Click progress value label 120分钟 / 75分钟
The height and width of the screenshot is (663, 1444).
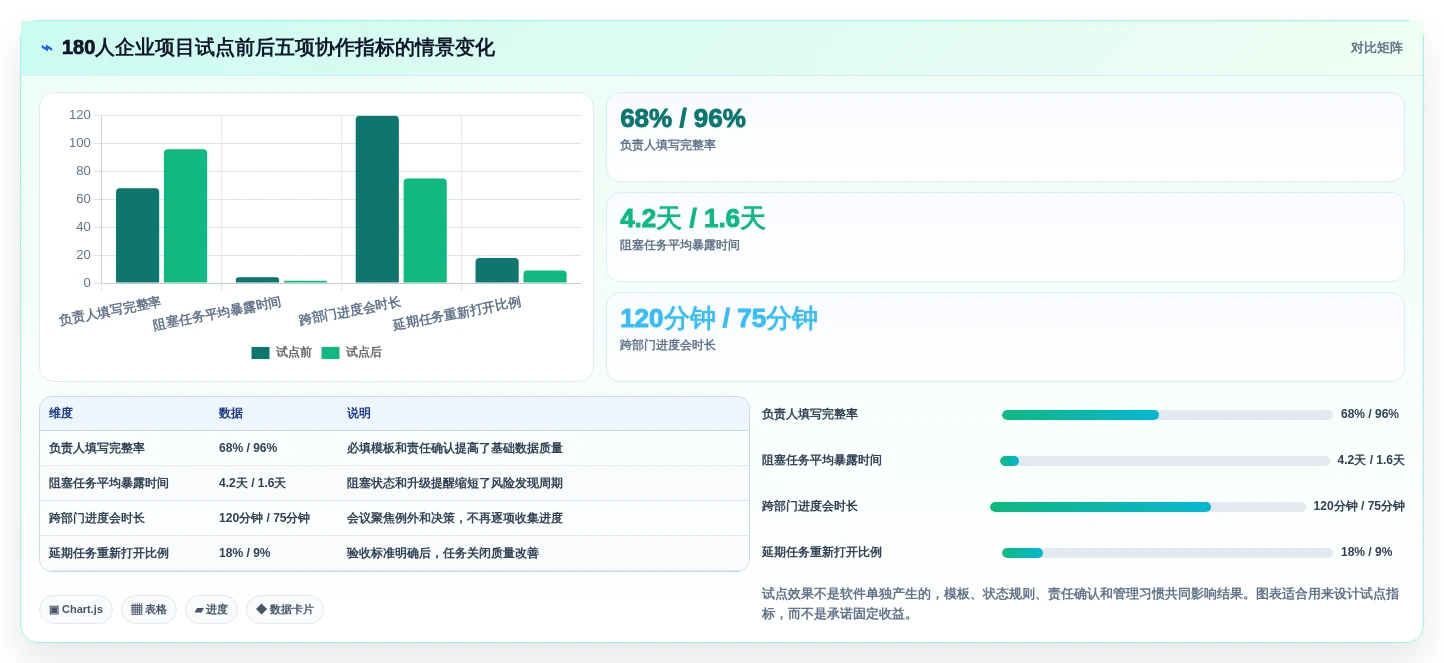coord(1359,506)
